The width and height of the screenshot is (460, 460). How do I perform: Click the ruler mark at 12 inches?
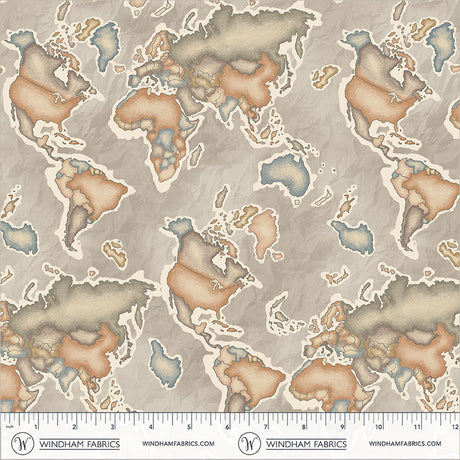456,427
